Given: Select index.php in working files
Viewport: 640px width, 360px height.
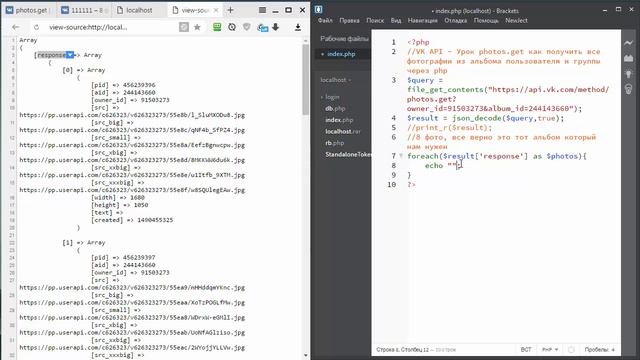Looking at the screenshot, I should coord(341,54).
